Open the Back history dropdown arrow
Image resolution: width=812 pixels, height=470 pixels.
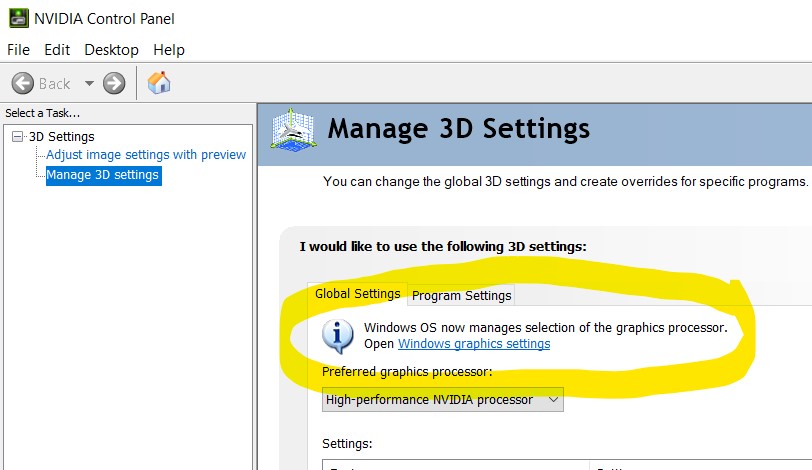(x=89, y=83)
